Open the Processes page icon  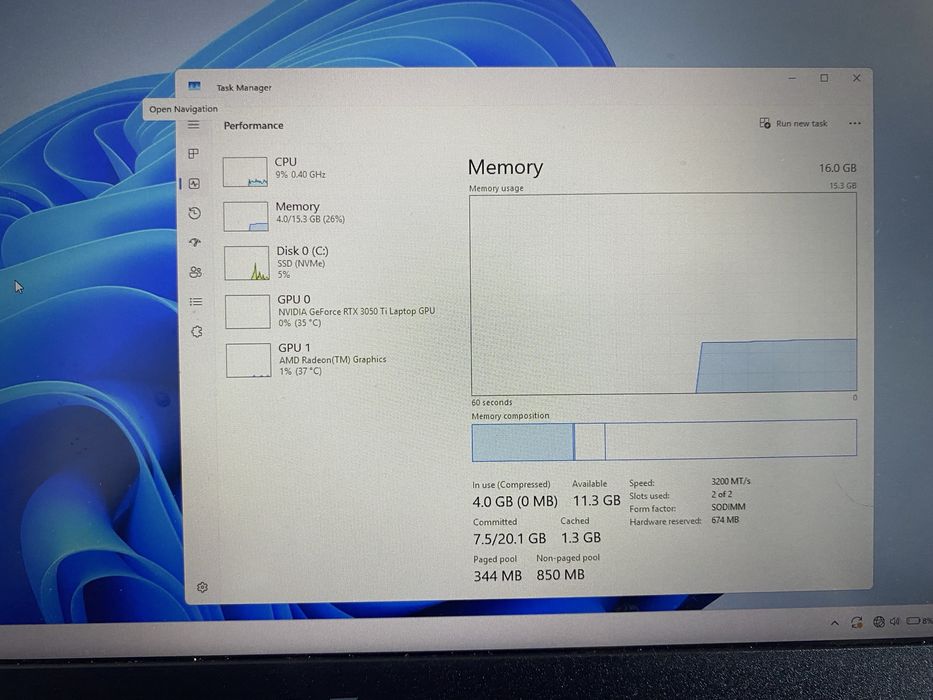193,154
